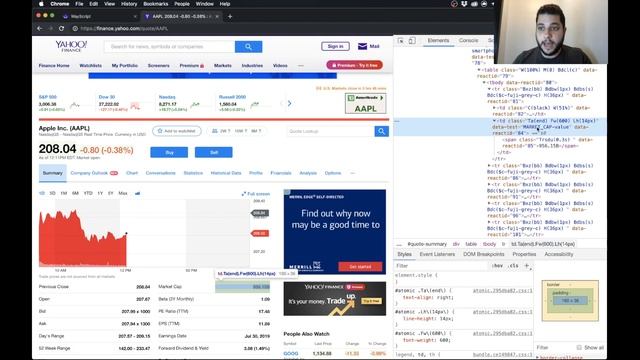Click the site info icon in address bar

point(75,29)
